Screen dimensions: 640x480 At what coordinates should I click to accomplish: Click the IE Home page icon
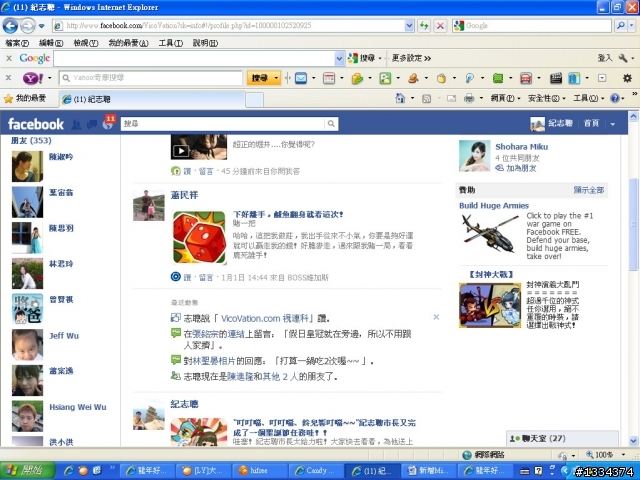click(x=400, y=98)
